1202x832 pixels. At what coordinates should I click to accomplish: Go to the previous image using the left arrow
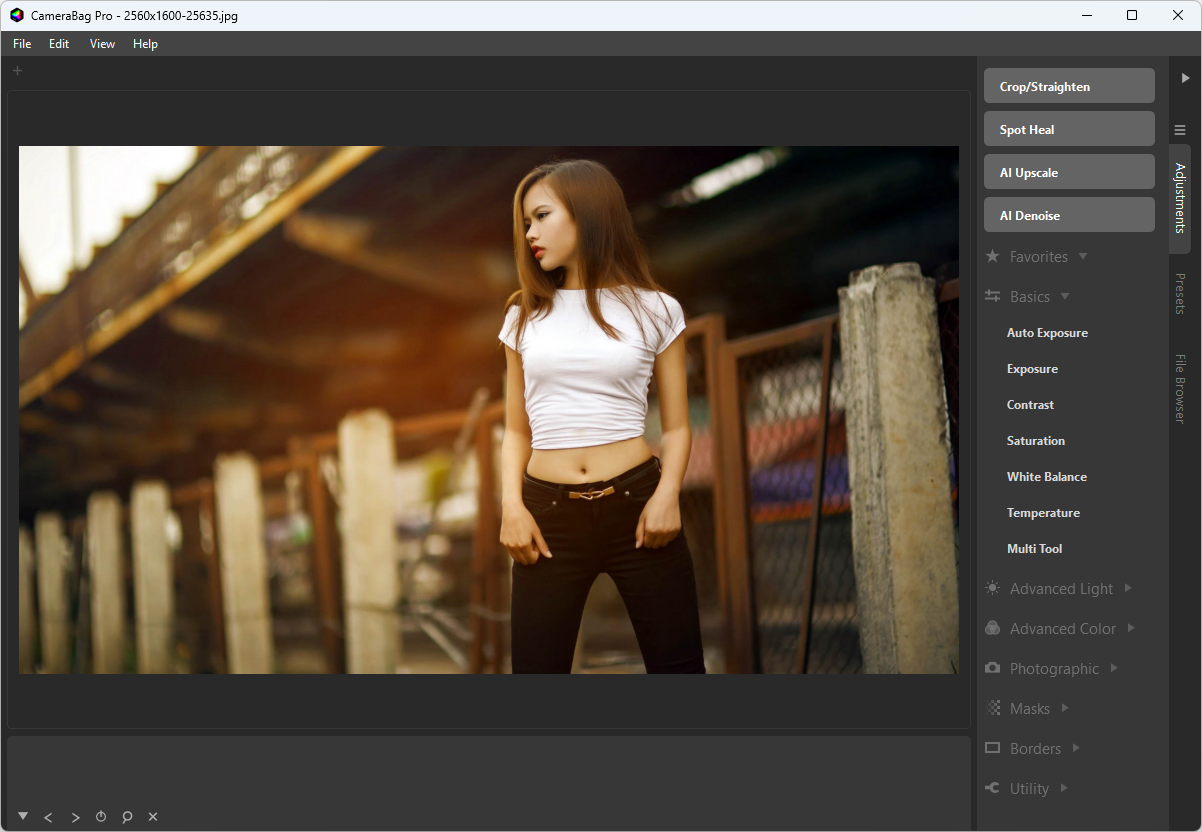click(48, 817)
